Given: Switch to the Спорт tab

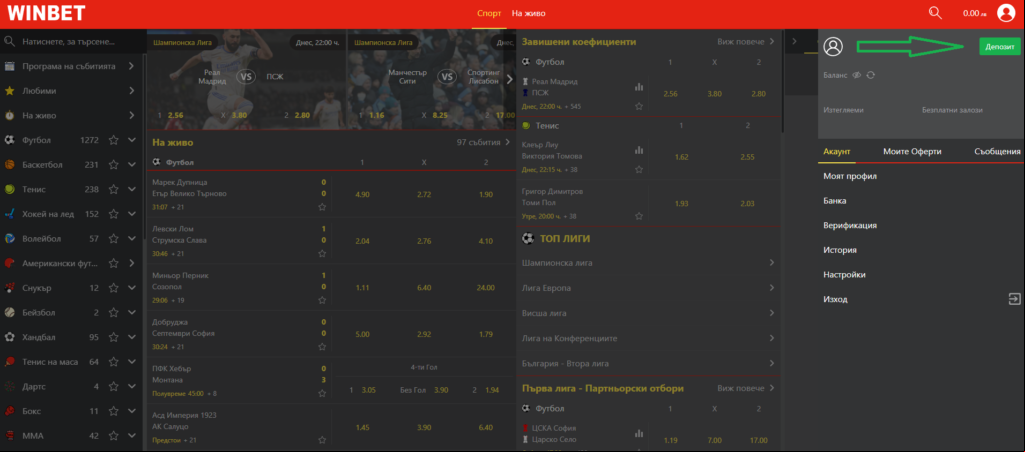Looking at the screenshot, I should tap(489, 13).
